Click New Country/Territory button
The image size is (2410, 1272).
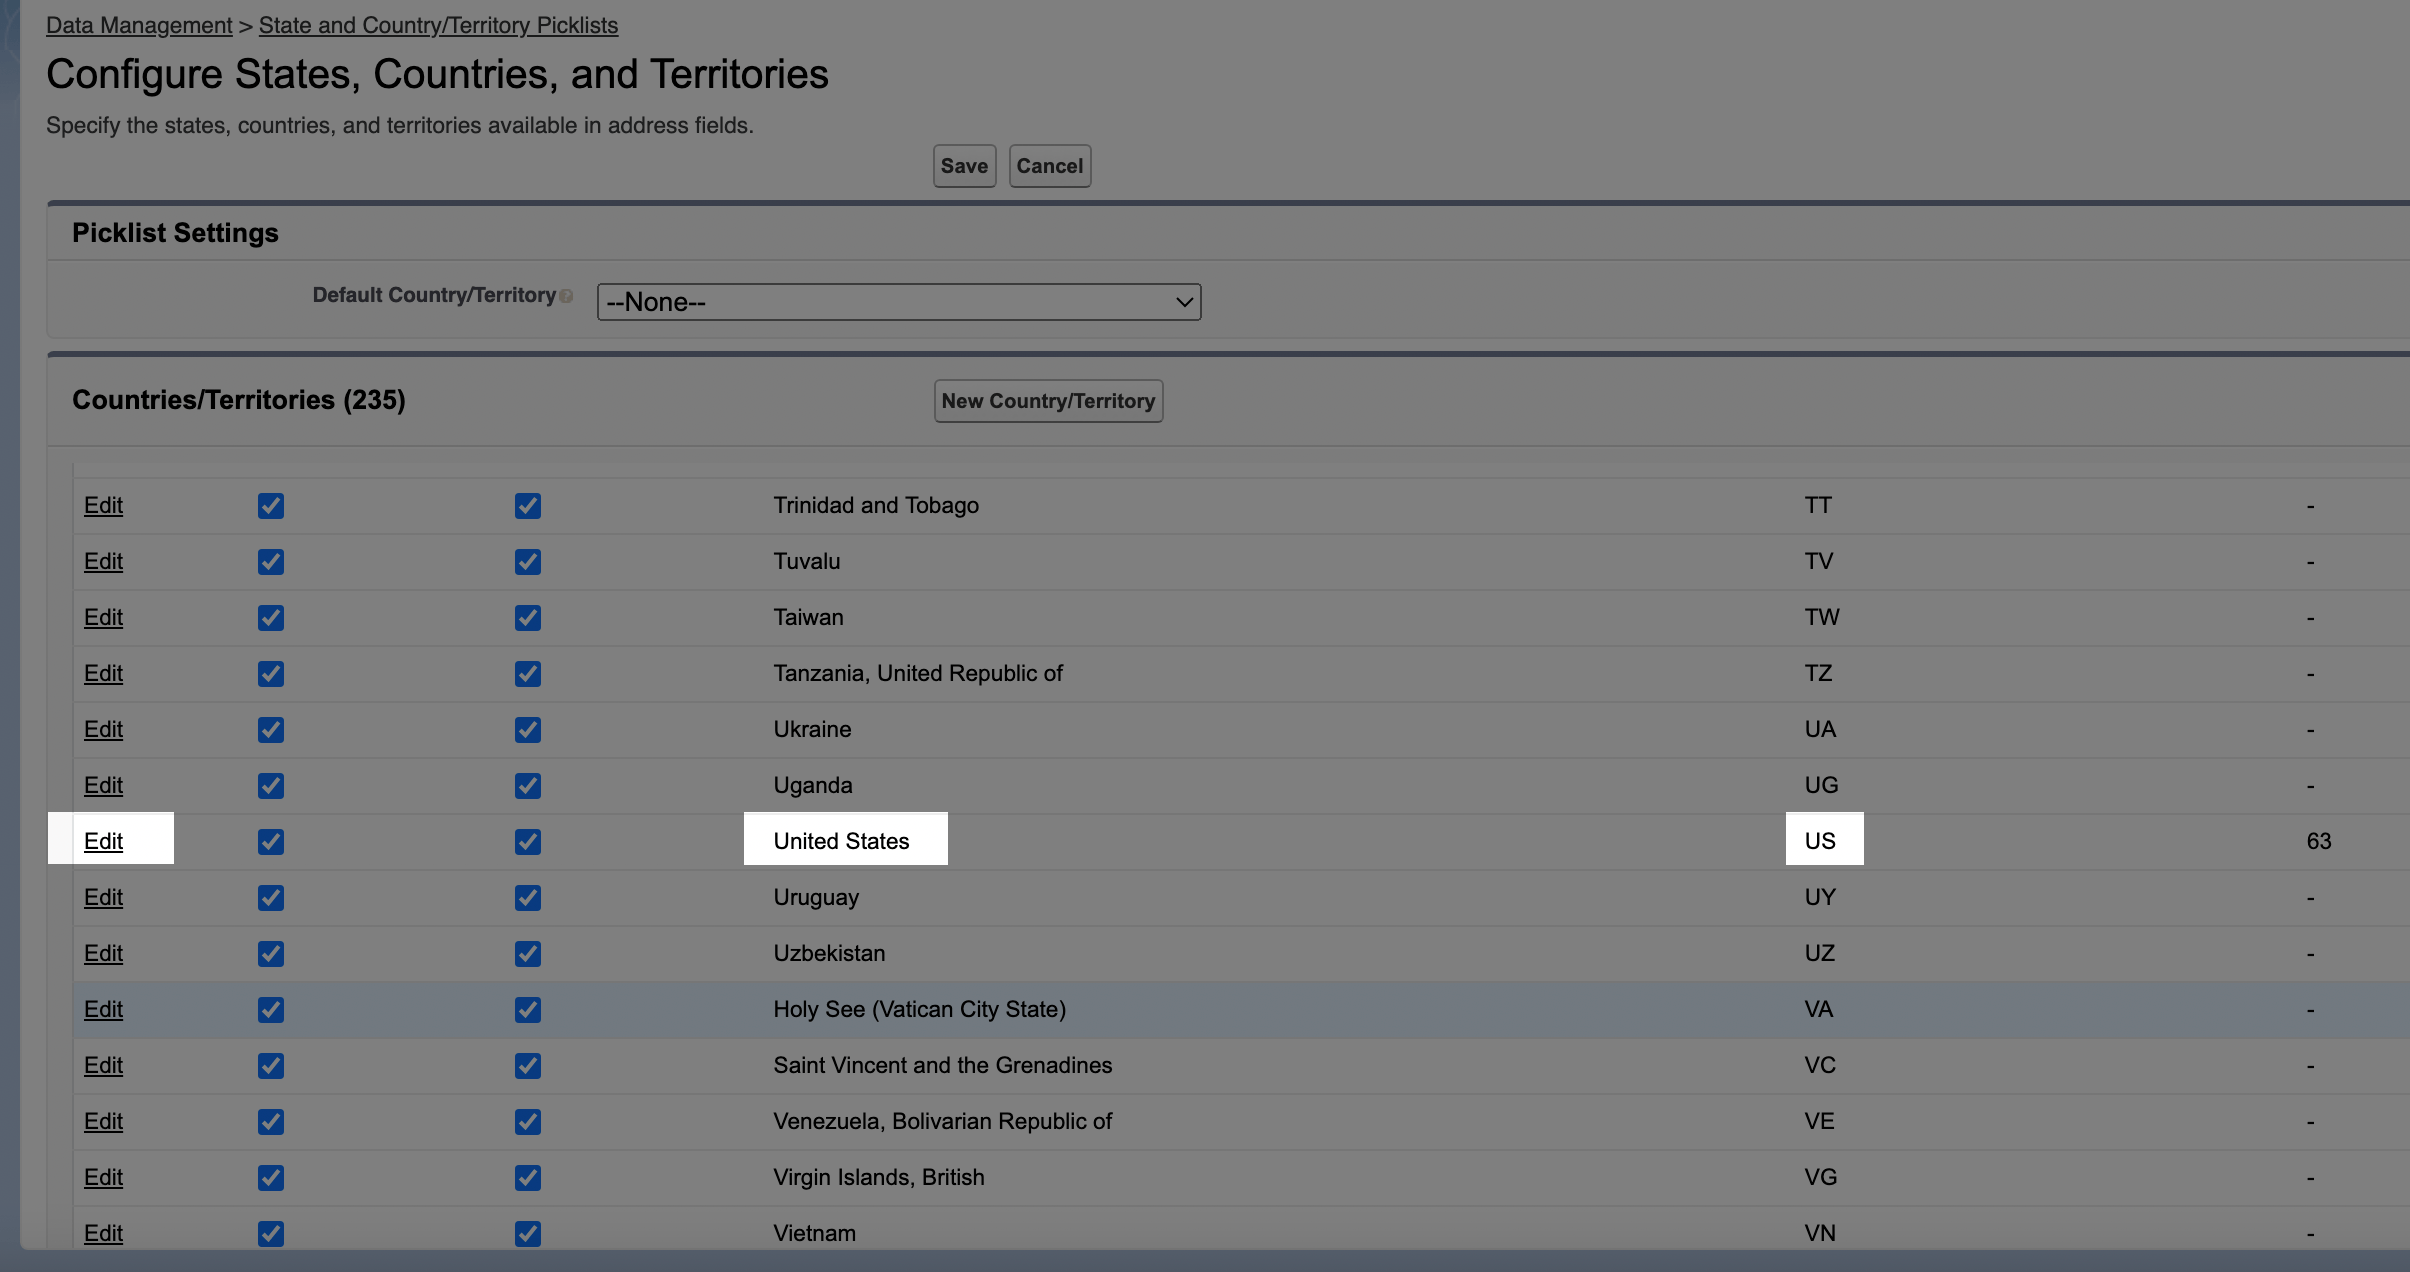click(1048, 401)
